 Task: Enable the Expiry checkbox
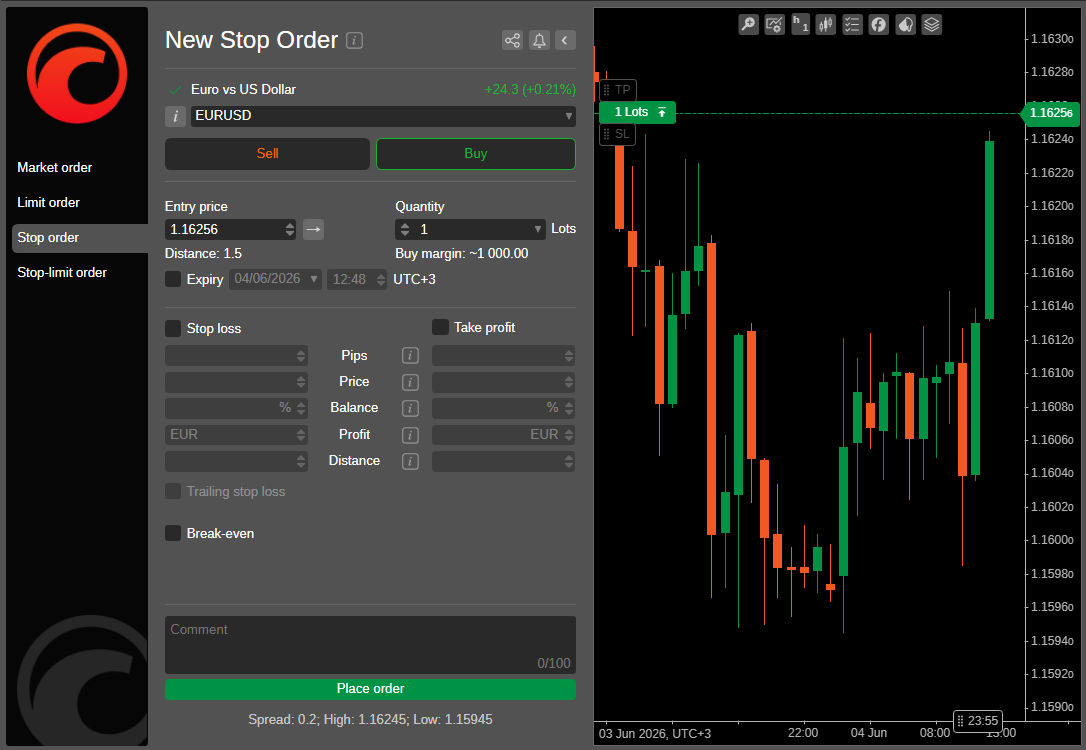tap(173, 279)
